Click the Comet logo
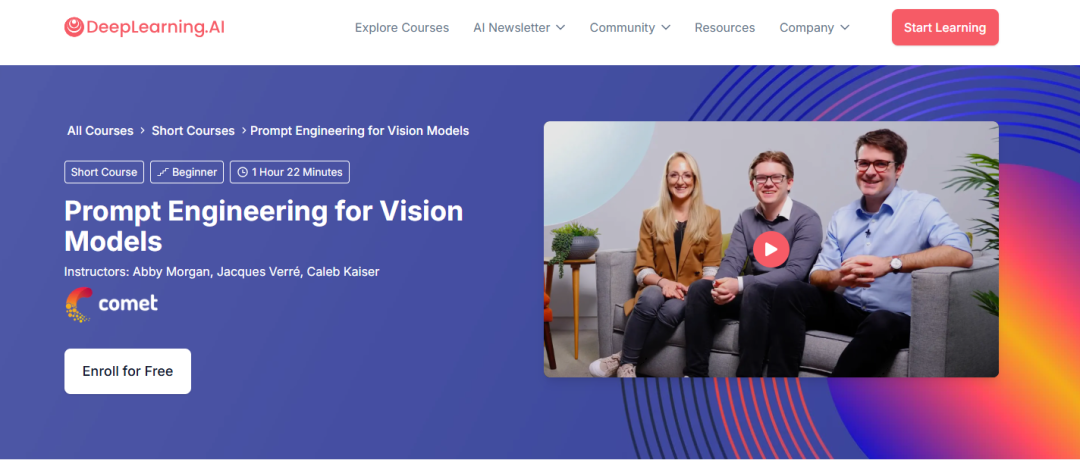Viewport: 1080px width, 460px height. click(x=112, y=304)
